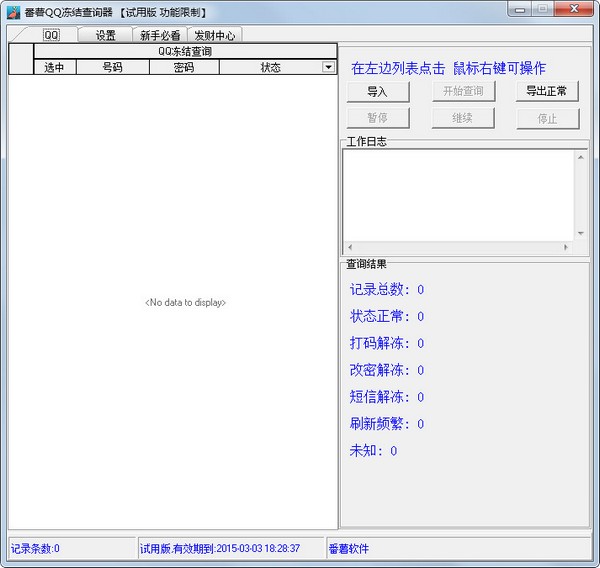This screenshot has height=568, width=600.
Task: Click the 状态 column header
Action: coord(270,68)
